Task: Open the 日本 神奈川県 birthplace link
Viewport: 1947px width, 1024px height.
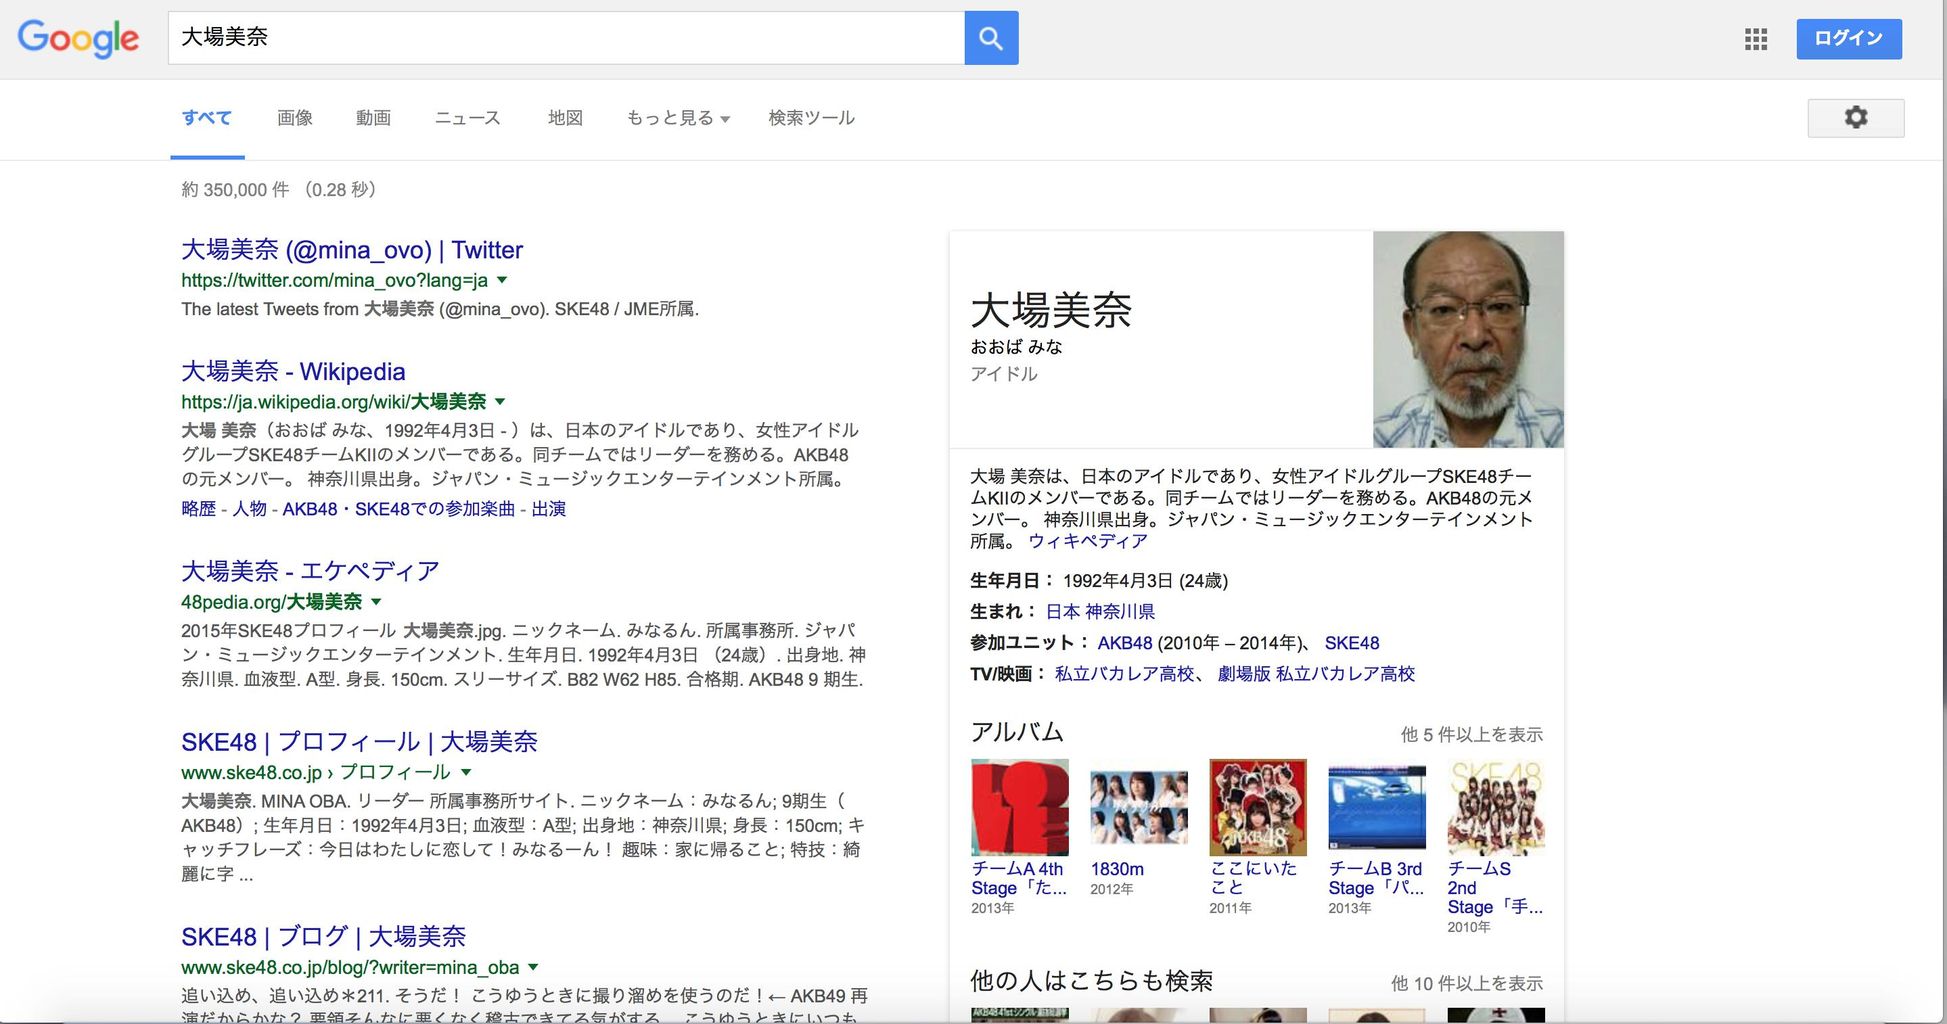Action: [x=1100, y=611]
